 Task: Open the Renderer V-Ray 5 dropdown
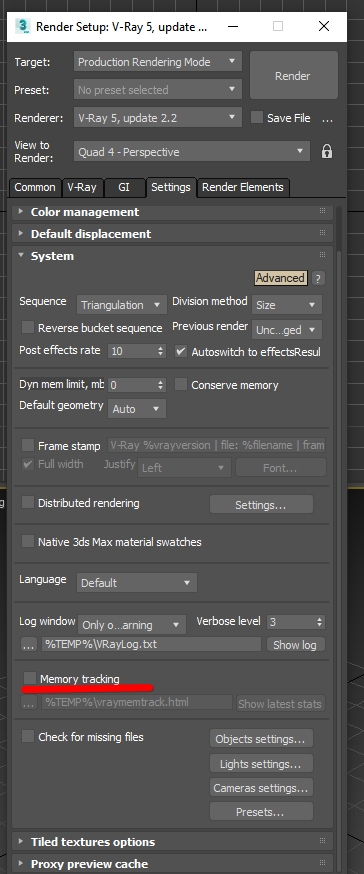click(x=158, y=118)
